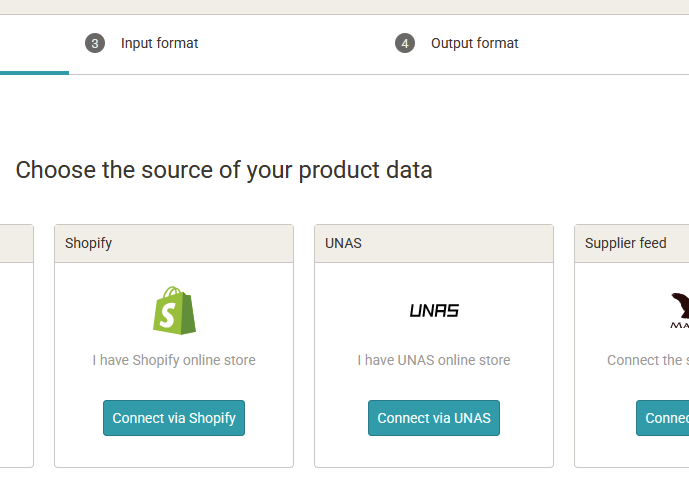Image resolution: width=689 pixels, height=482 pixels.
Task: Click the Supplier feed card description text
Action: coord(648,360)
